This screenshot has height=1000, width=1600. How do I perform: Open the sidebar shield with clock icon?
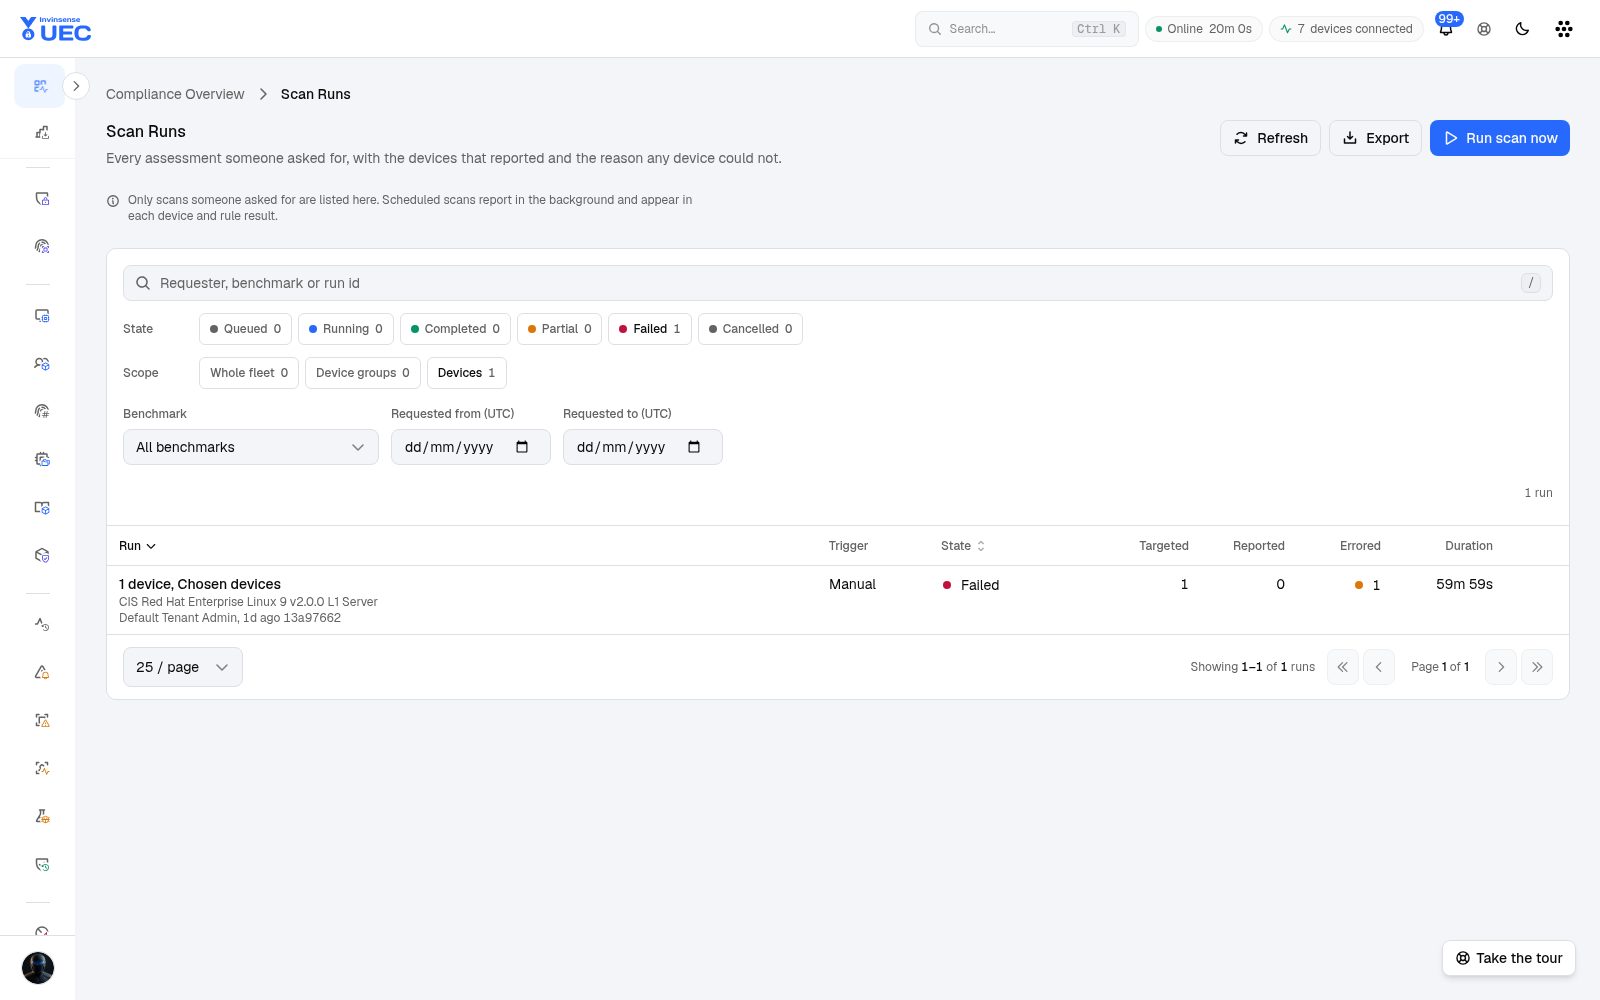(42, 864)
